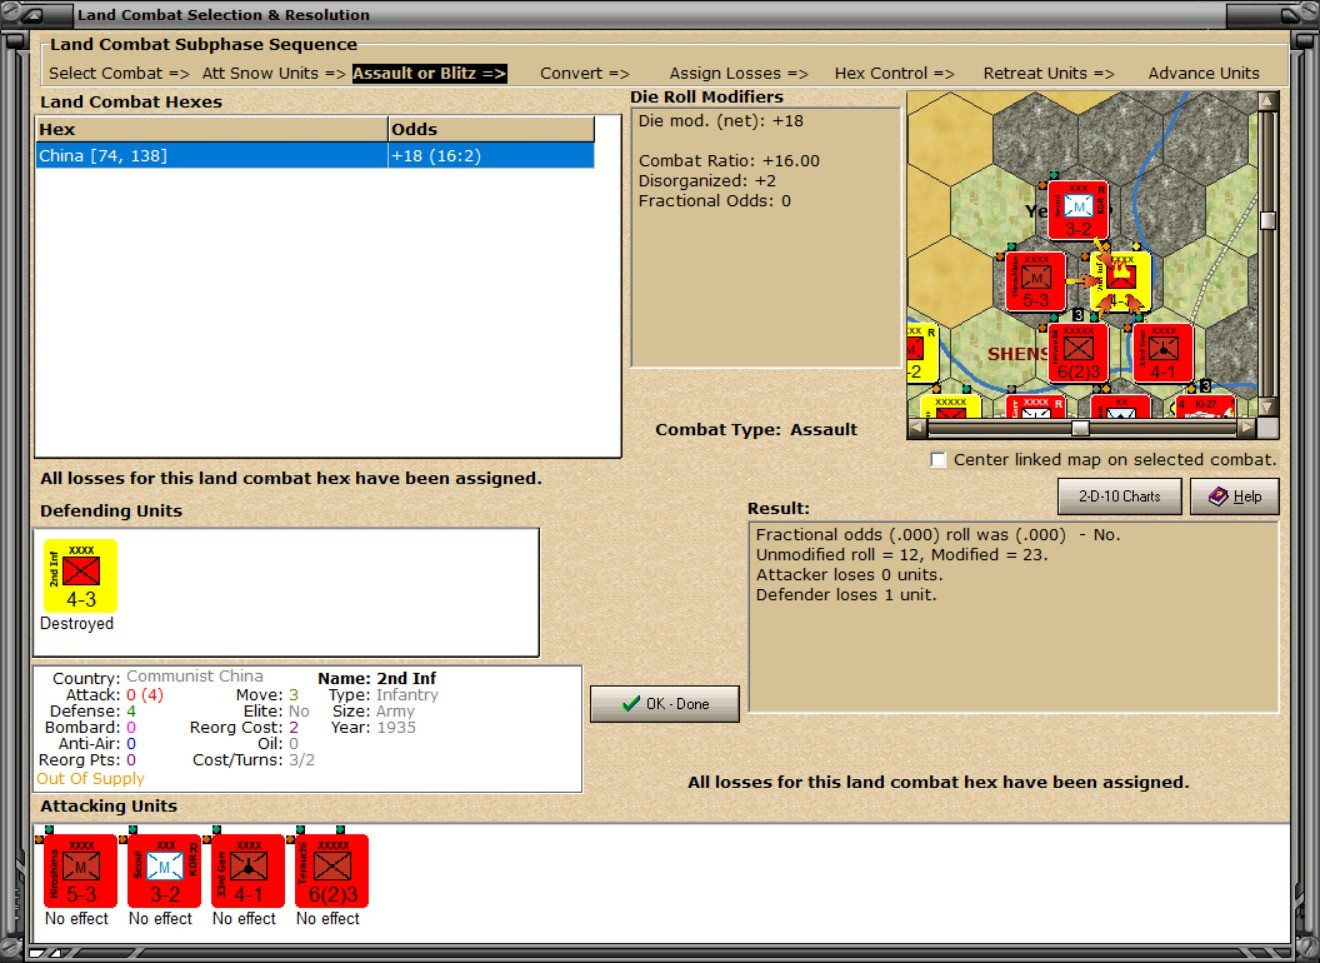Click the Cost/Turns: 3/2 unit detail
The height and width of the screenshot is (963, 1320).
tap(254, 760)
